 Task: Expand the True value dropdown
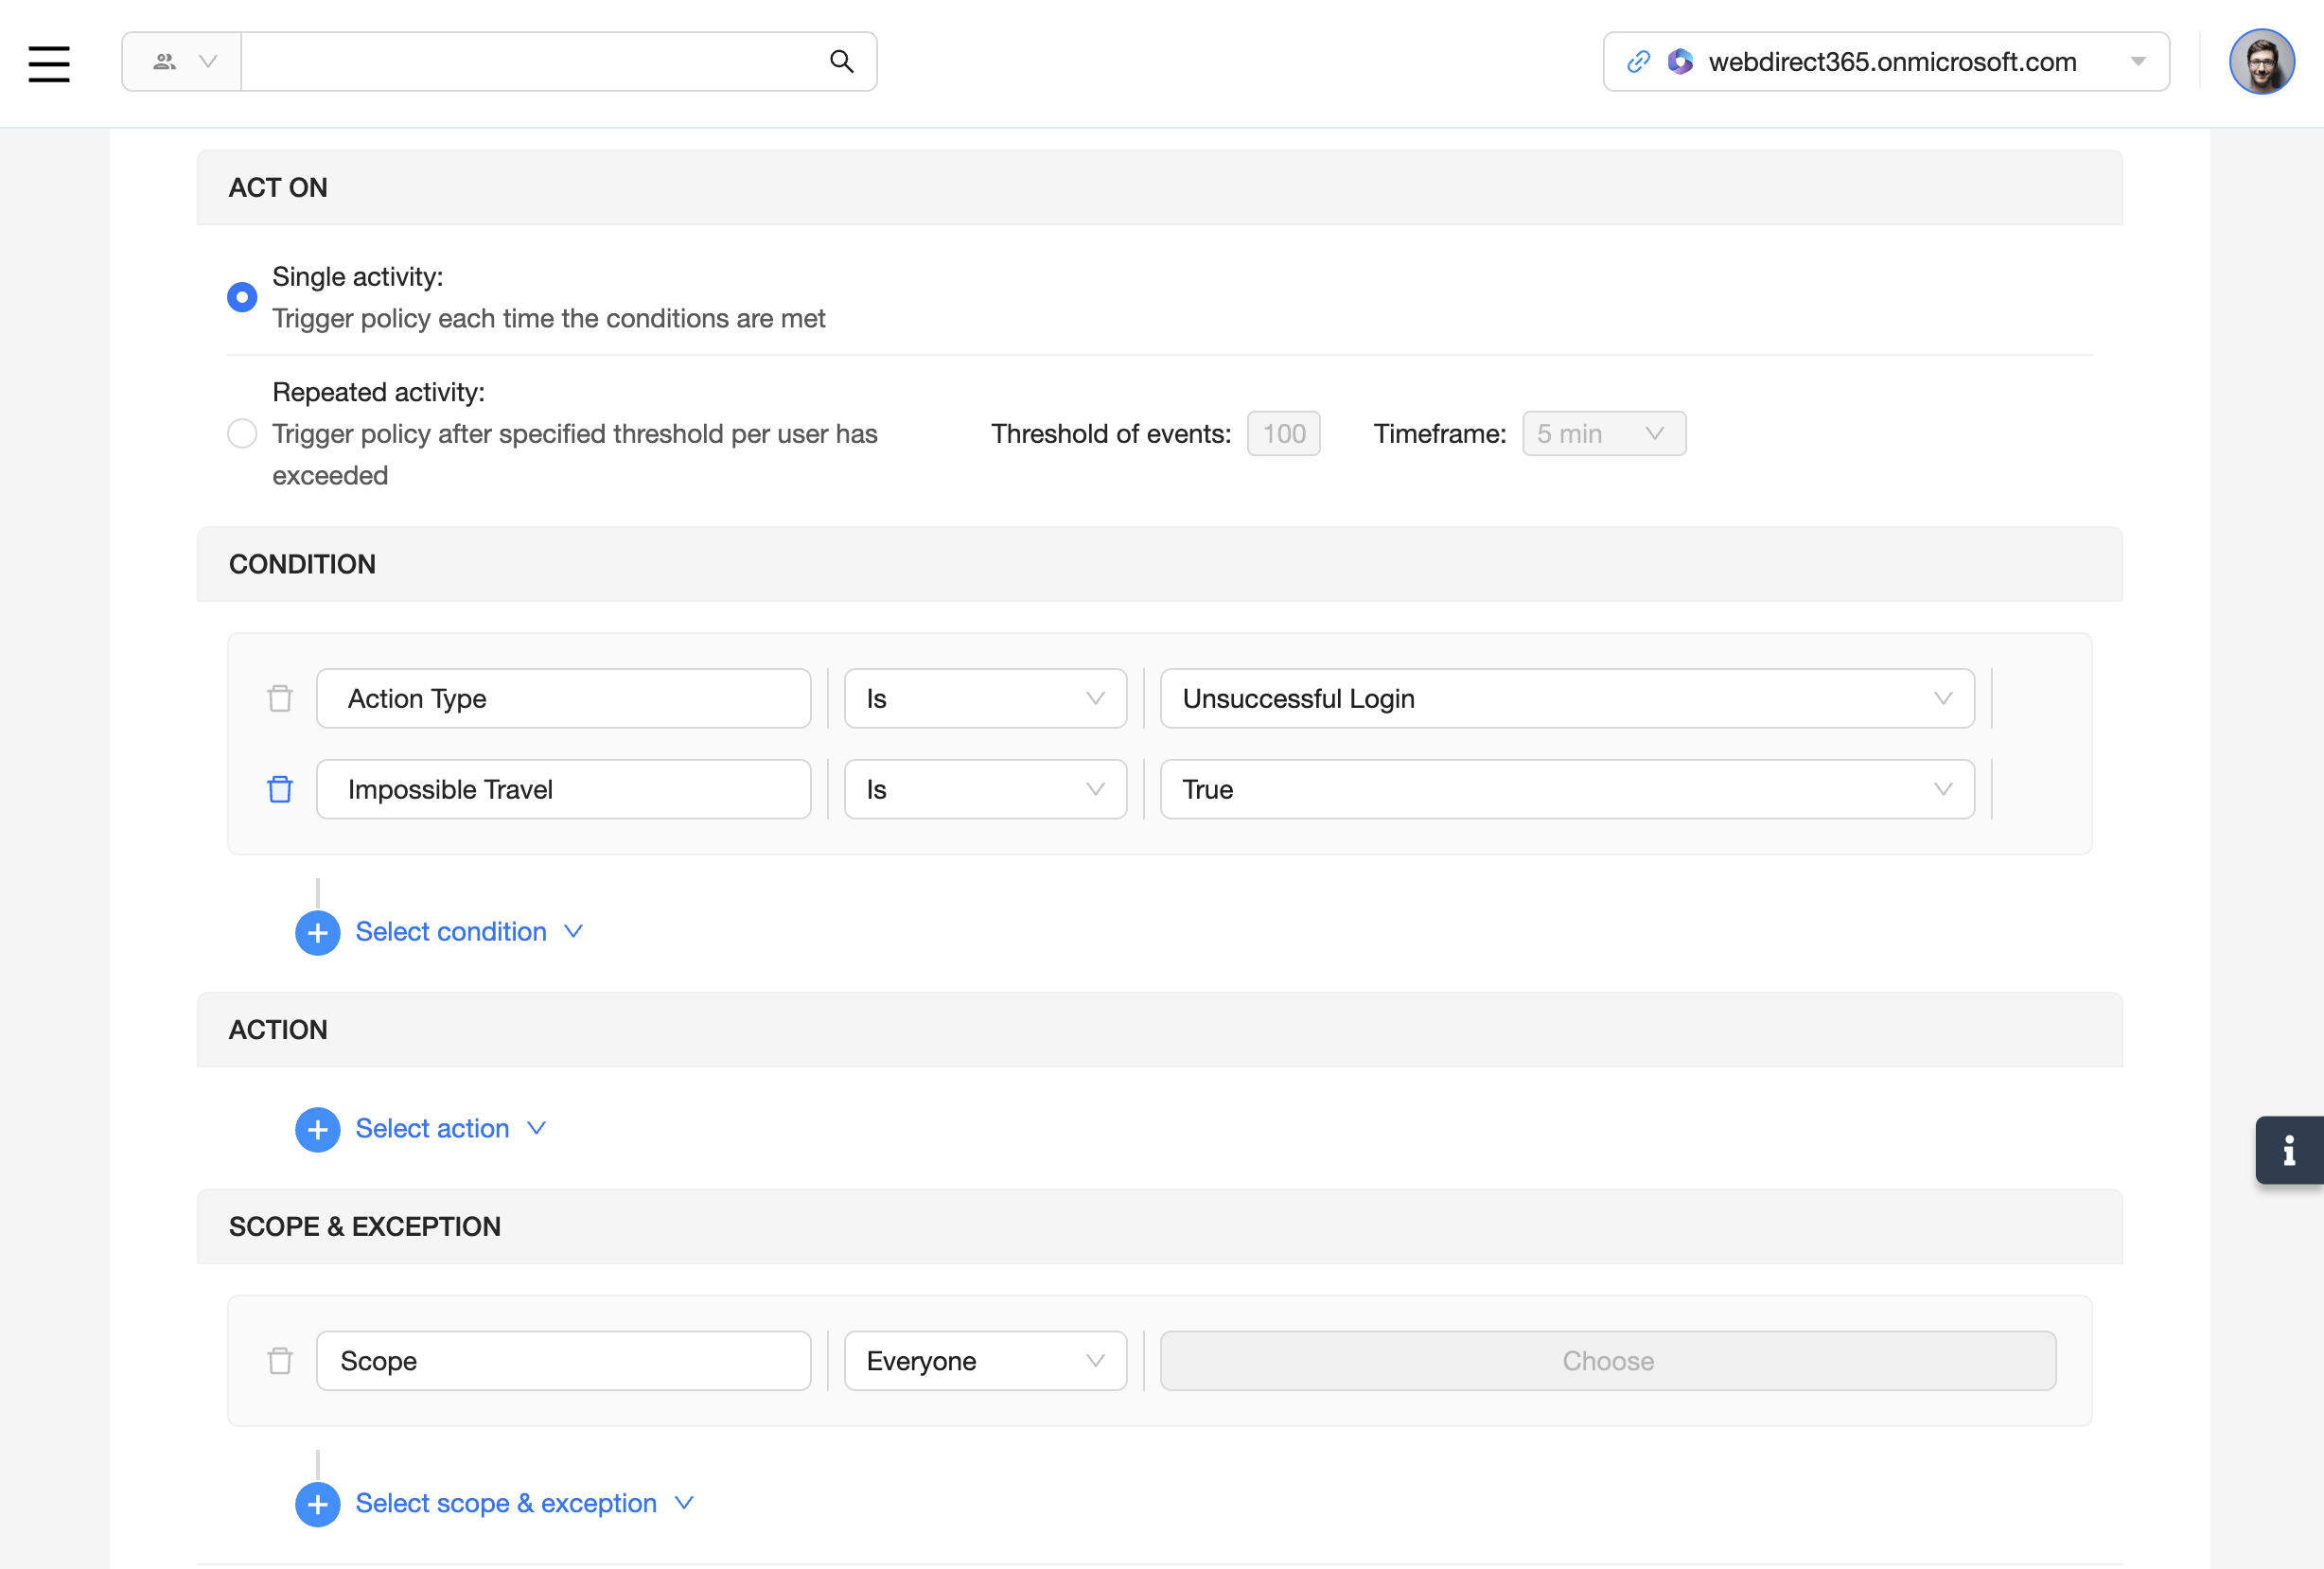(x=1566, y=789)
